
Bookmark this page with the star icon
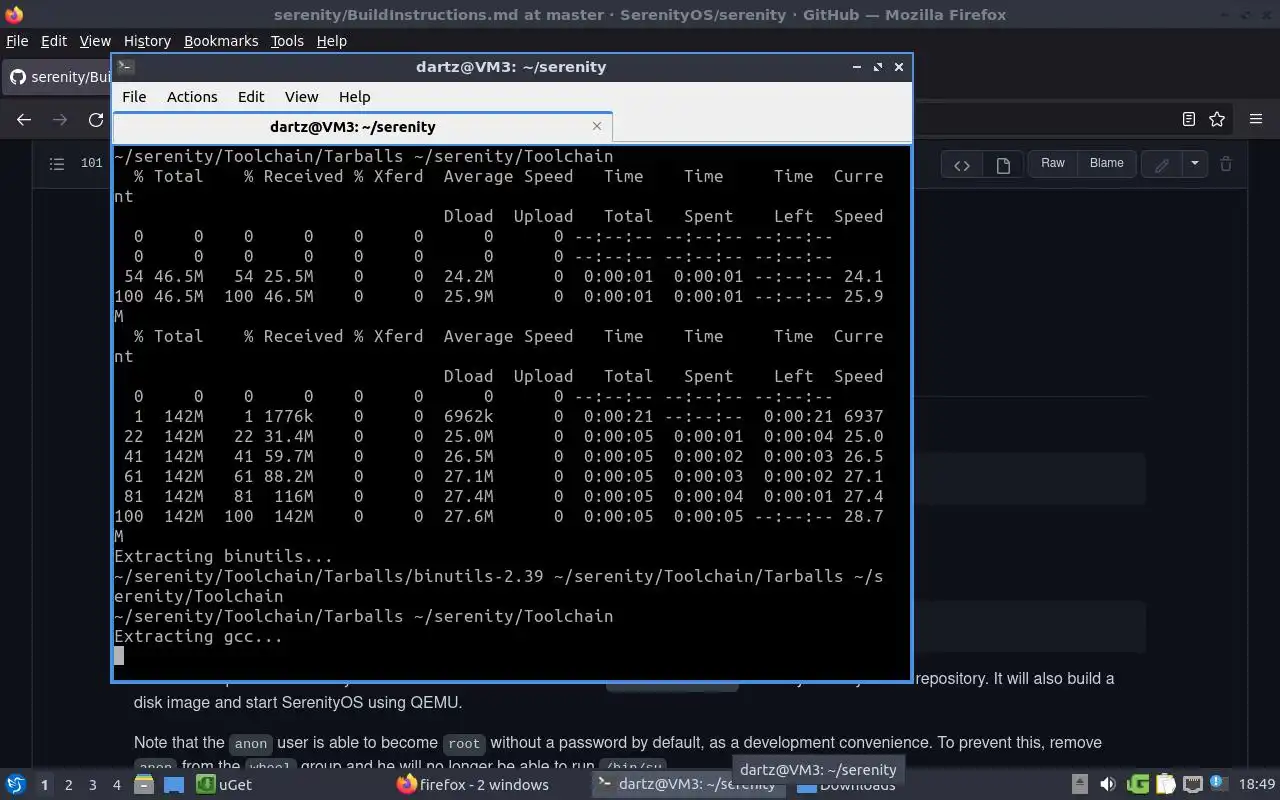coord(1217,119)
